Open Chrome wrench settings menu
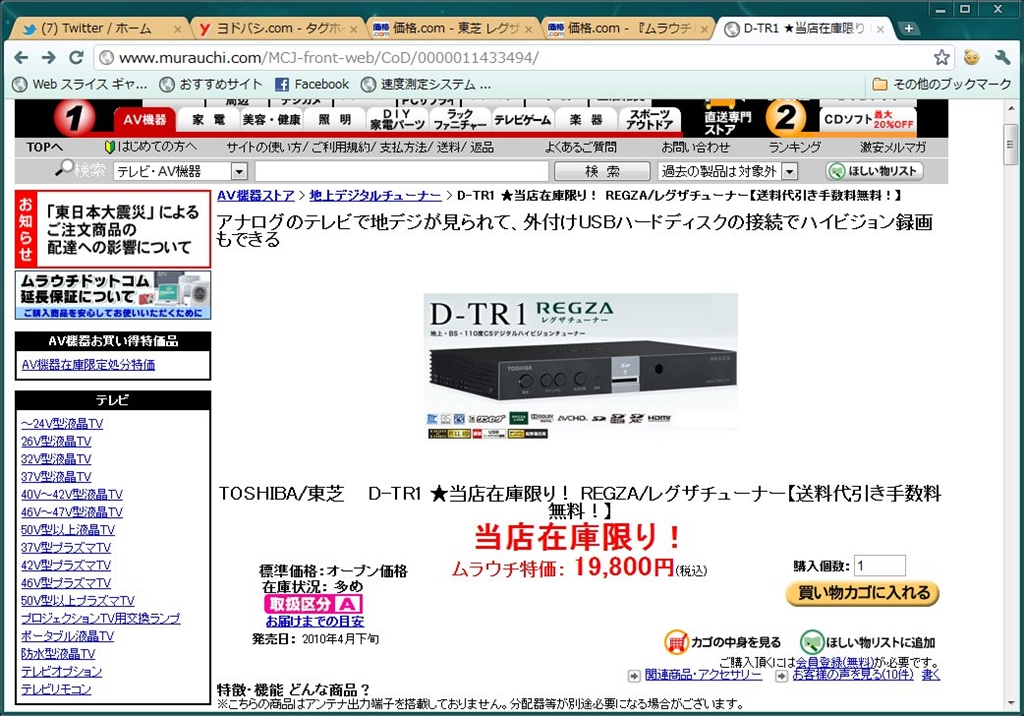Image resolution: width=1024 pixels, height=716 pixels. (1002, 57)
